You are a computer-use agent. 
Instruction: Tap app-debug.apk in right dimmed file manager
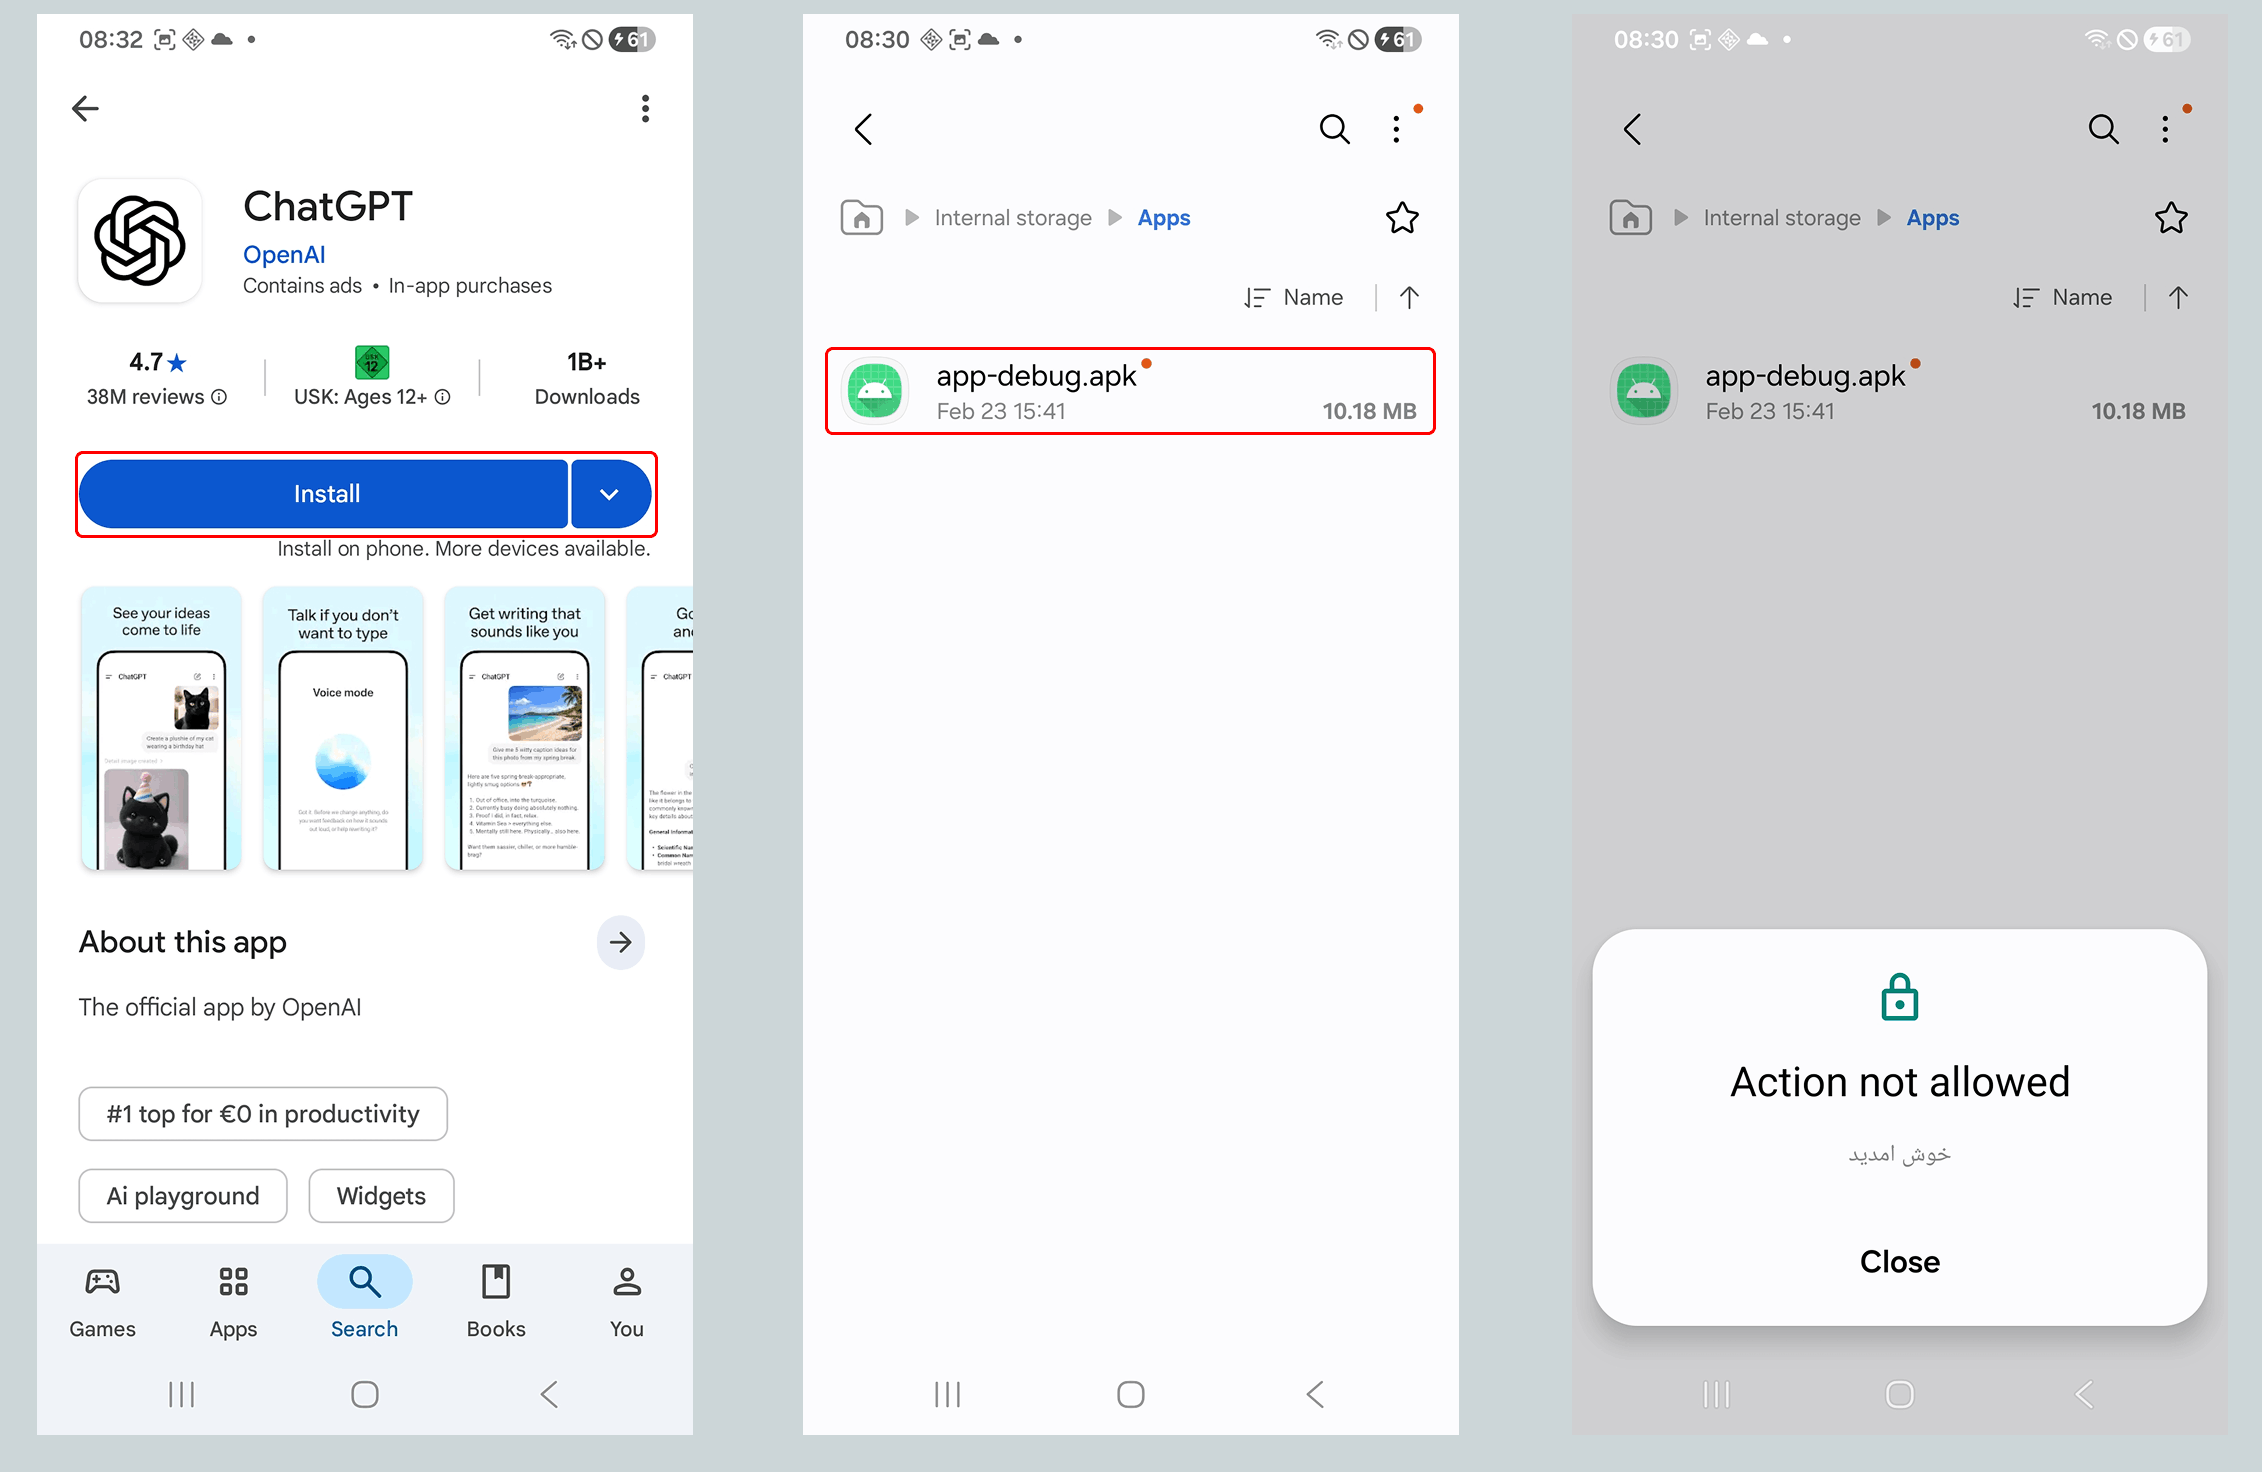[1900, 391]
